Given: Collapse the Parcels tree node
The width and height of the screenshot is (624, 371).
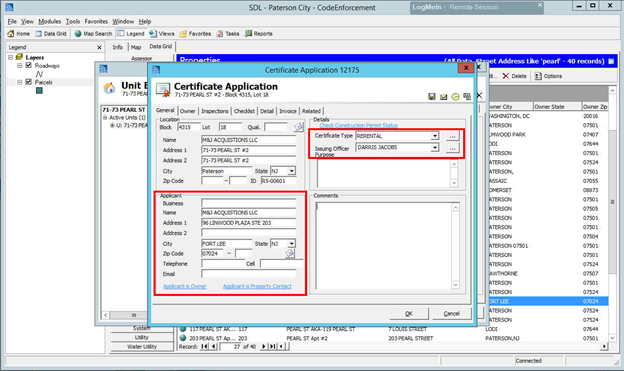Looking at the screenshot, I should 19,82.
